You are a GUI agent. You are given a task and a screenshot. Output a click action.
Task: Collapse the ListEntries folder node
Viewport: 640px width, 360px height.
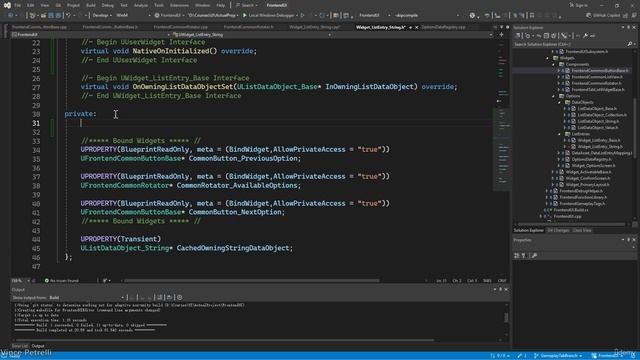pos(560,134)
